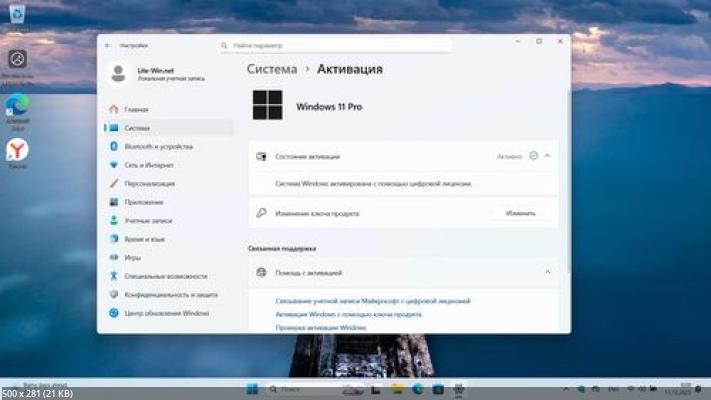Click the Изменить product key button

pyautogui.click(x=520, y=213)
